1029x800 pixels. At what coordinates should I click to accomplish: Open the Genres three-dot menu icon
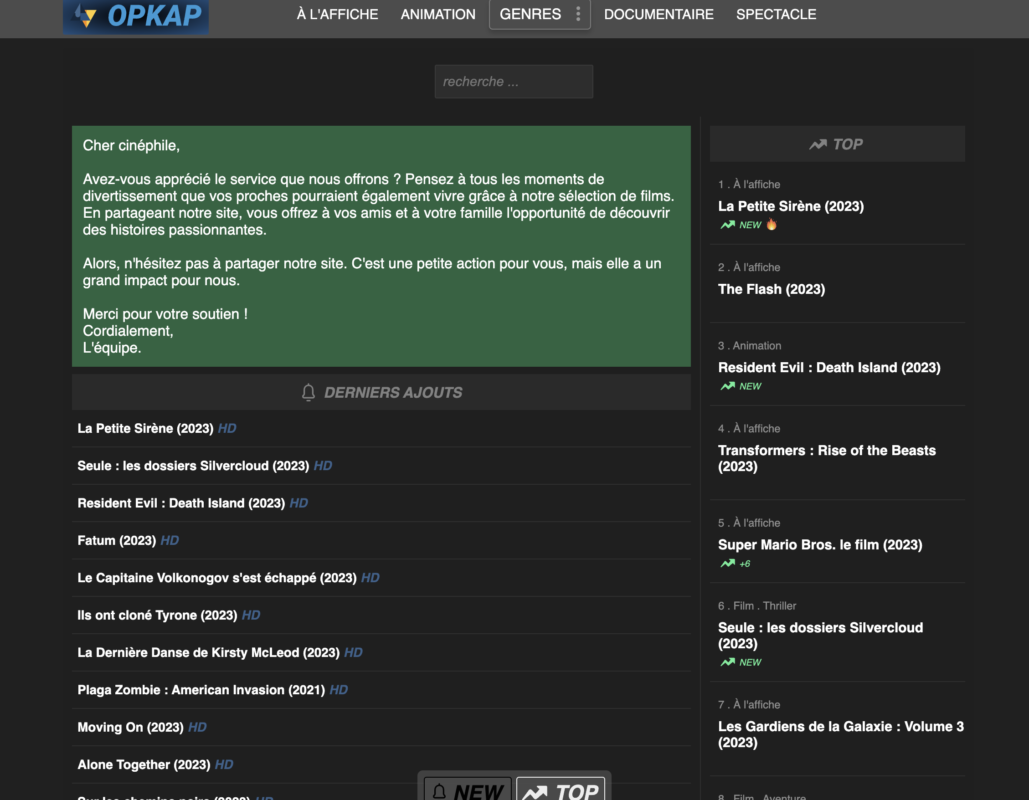pos(578,14)
